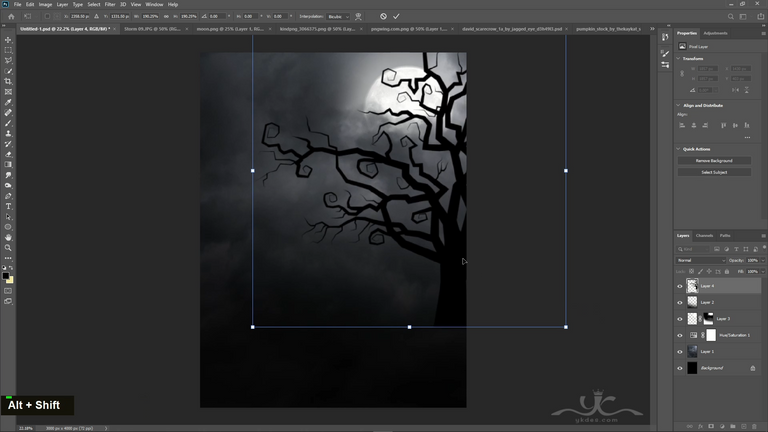The image size is (768, 432).
Task: Switch to warp mode icon
Action: click(359, 16)
